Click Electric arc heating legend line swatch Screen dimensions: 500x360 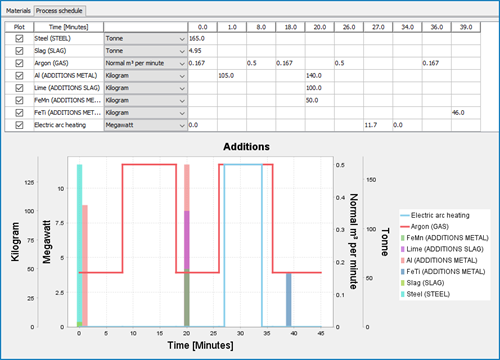[x=405, y=215]
